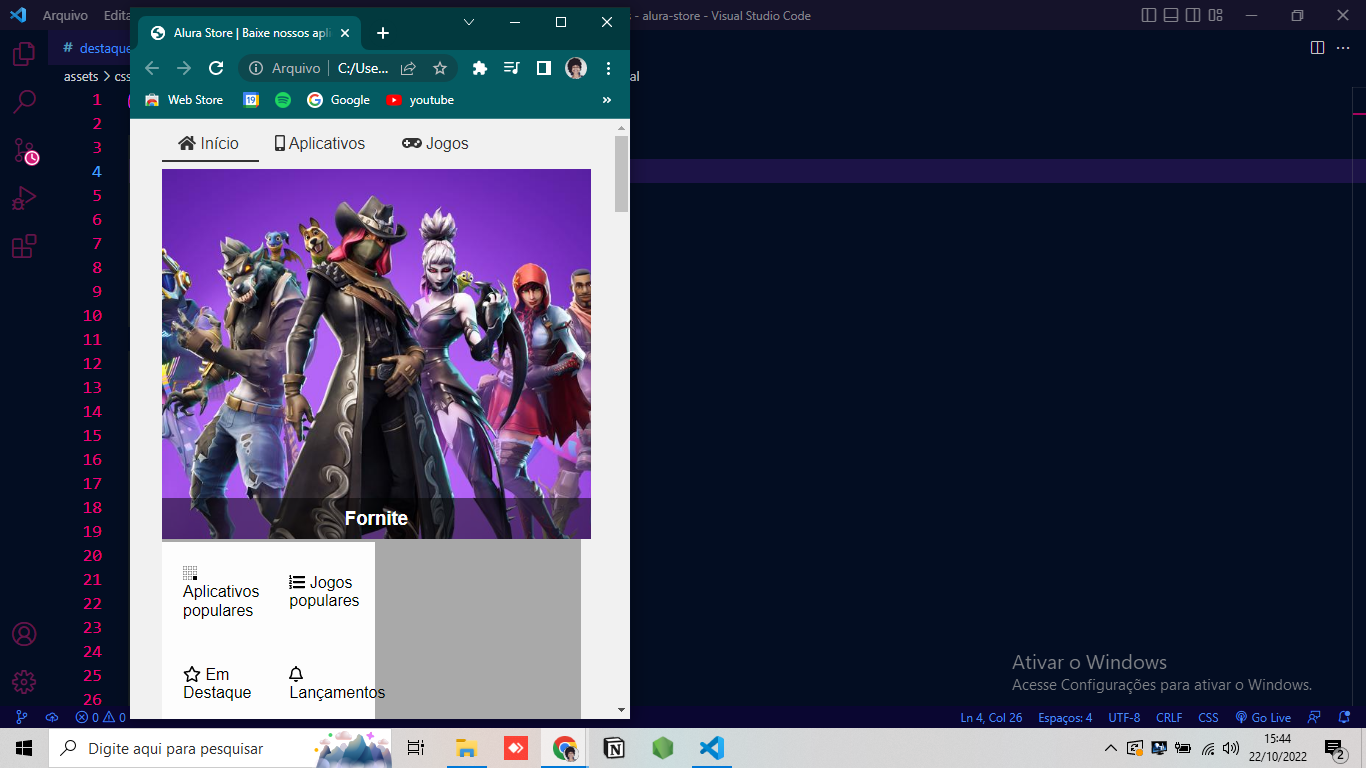The image size is (1366, 768).
Task: Open the Accounts menu in VS Code
Action: point(24,634)
